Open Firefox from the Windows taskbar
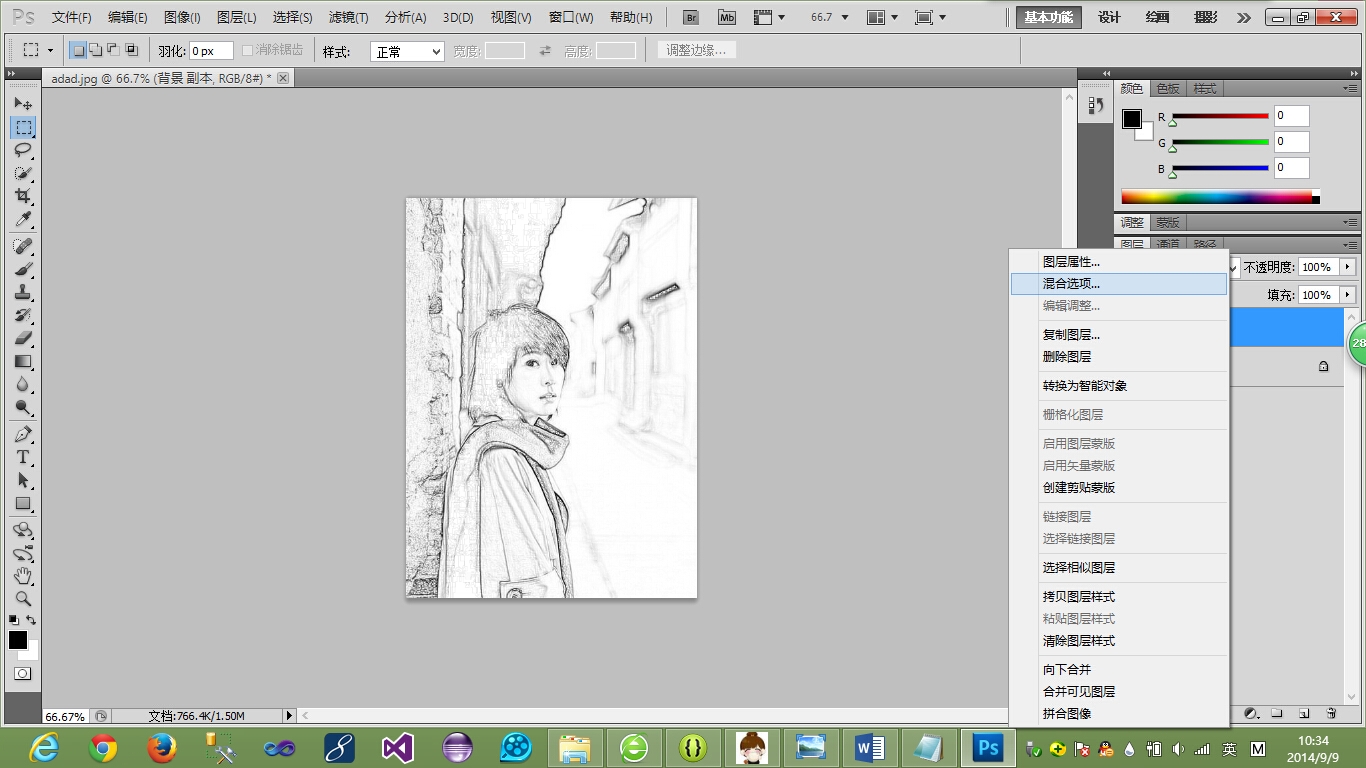 pos(161,747)
